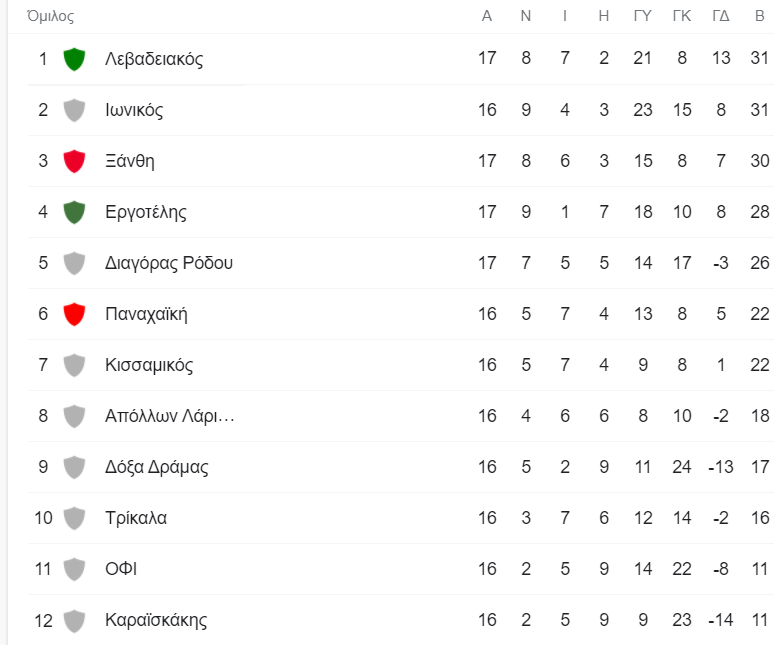Click the red Ξάνθη shield icon

(74, 161)
